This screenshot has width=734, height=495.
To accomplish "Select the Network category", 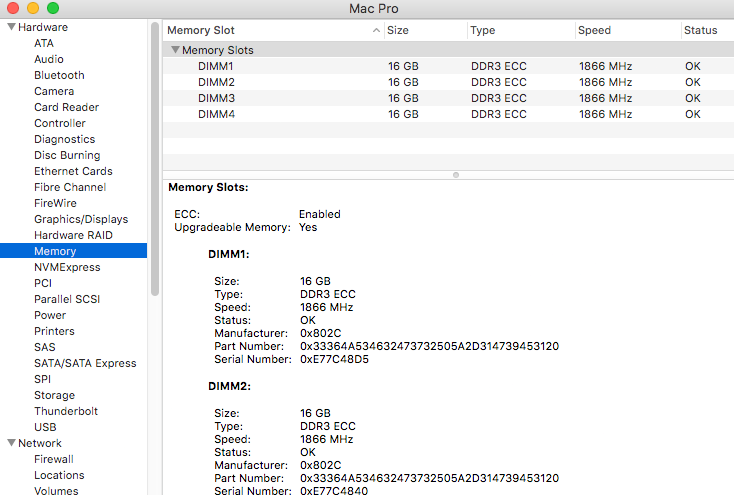I will pyautogui.click(x=40, y=443).
